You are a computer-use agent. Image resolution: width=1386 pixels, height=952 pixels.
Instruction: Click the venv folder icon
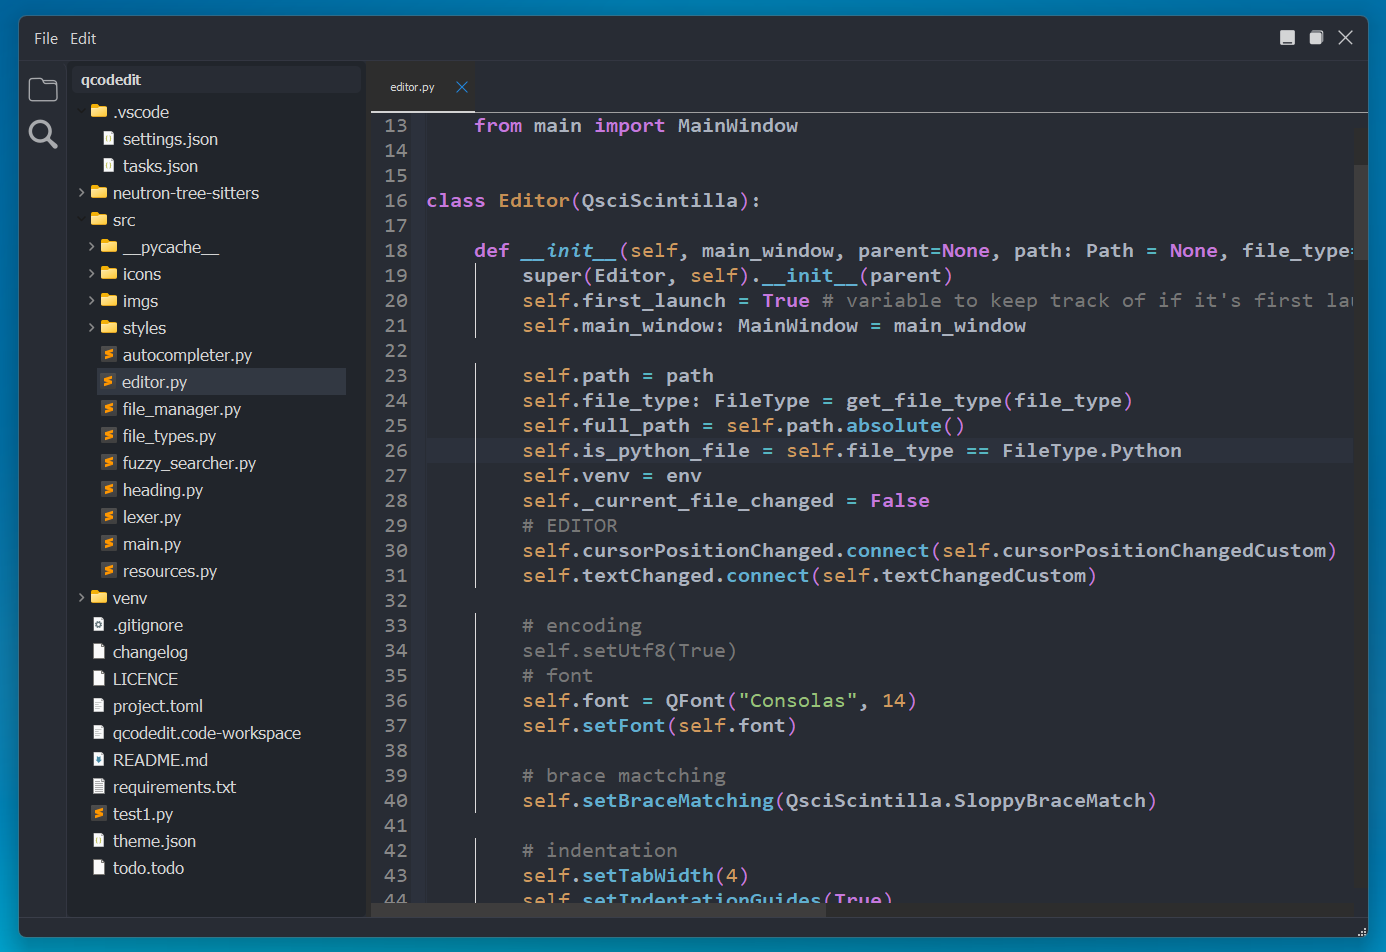coord(99,597)
